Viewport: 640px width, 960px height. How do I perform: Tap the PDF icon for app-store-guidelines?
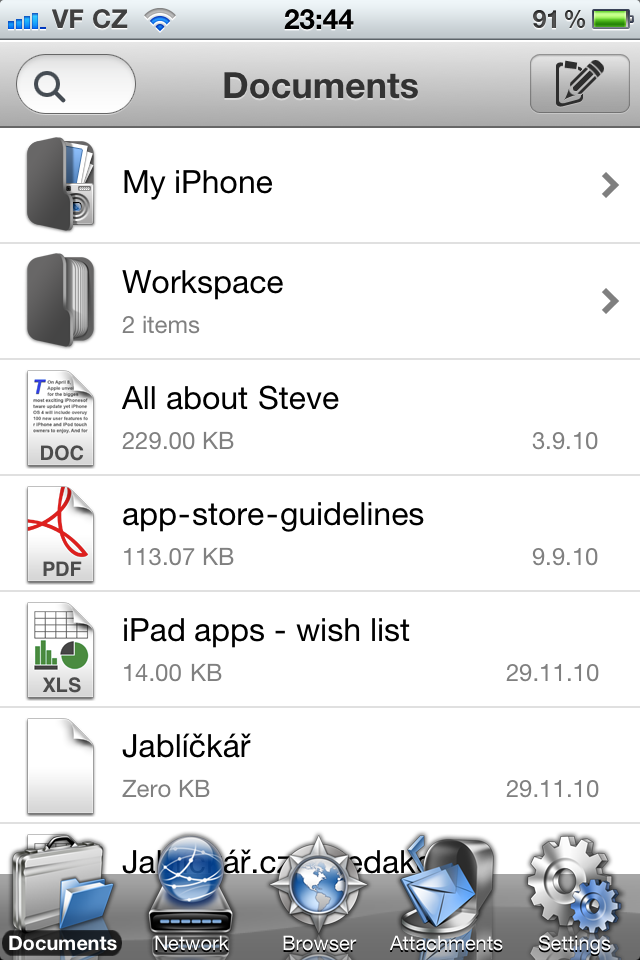(60, 533)
